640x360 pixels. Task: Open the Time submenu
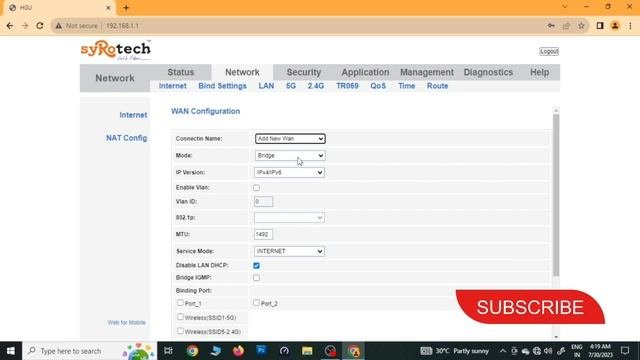point(407,86)
